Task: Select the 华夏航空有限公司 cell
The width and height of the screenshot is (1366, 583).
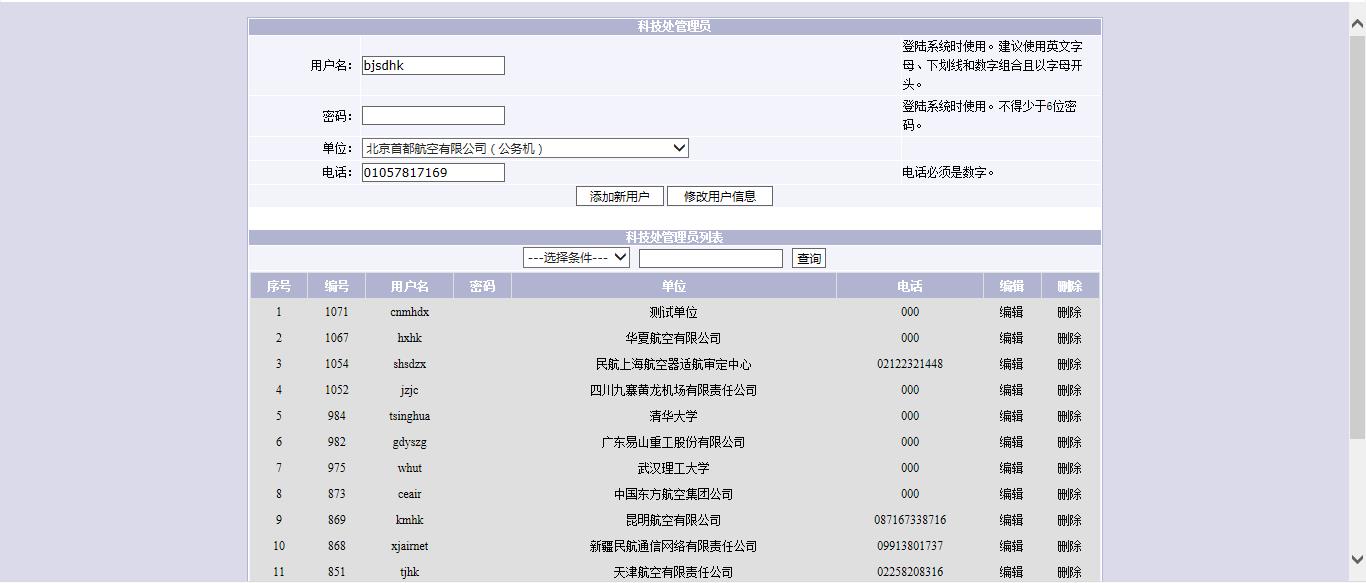Action: (674, 338)
